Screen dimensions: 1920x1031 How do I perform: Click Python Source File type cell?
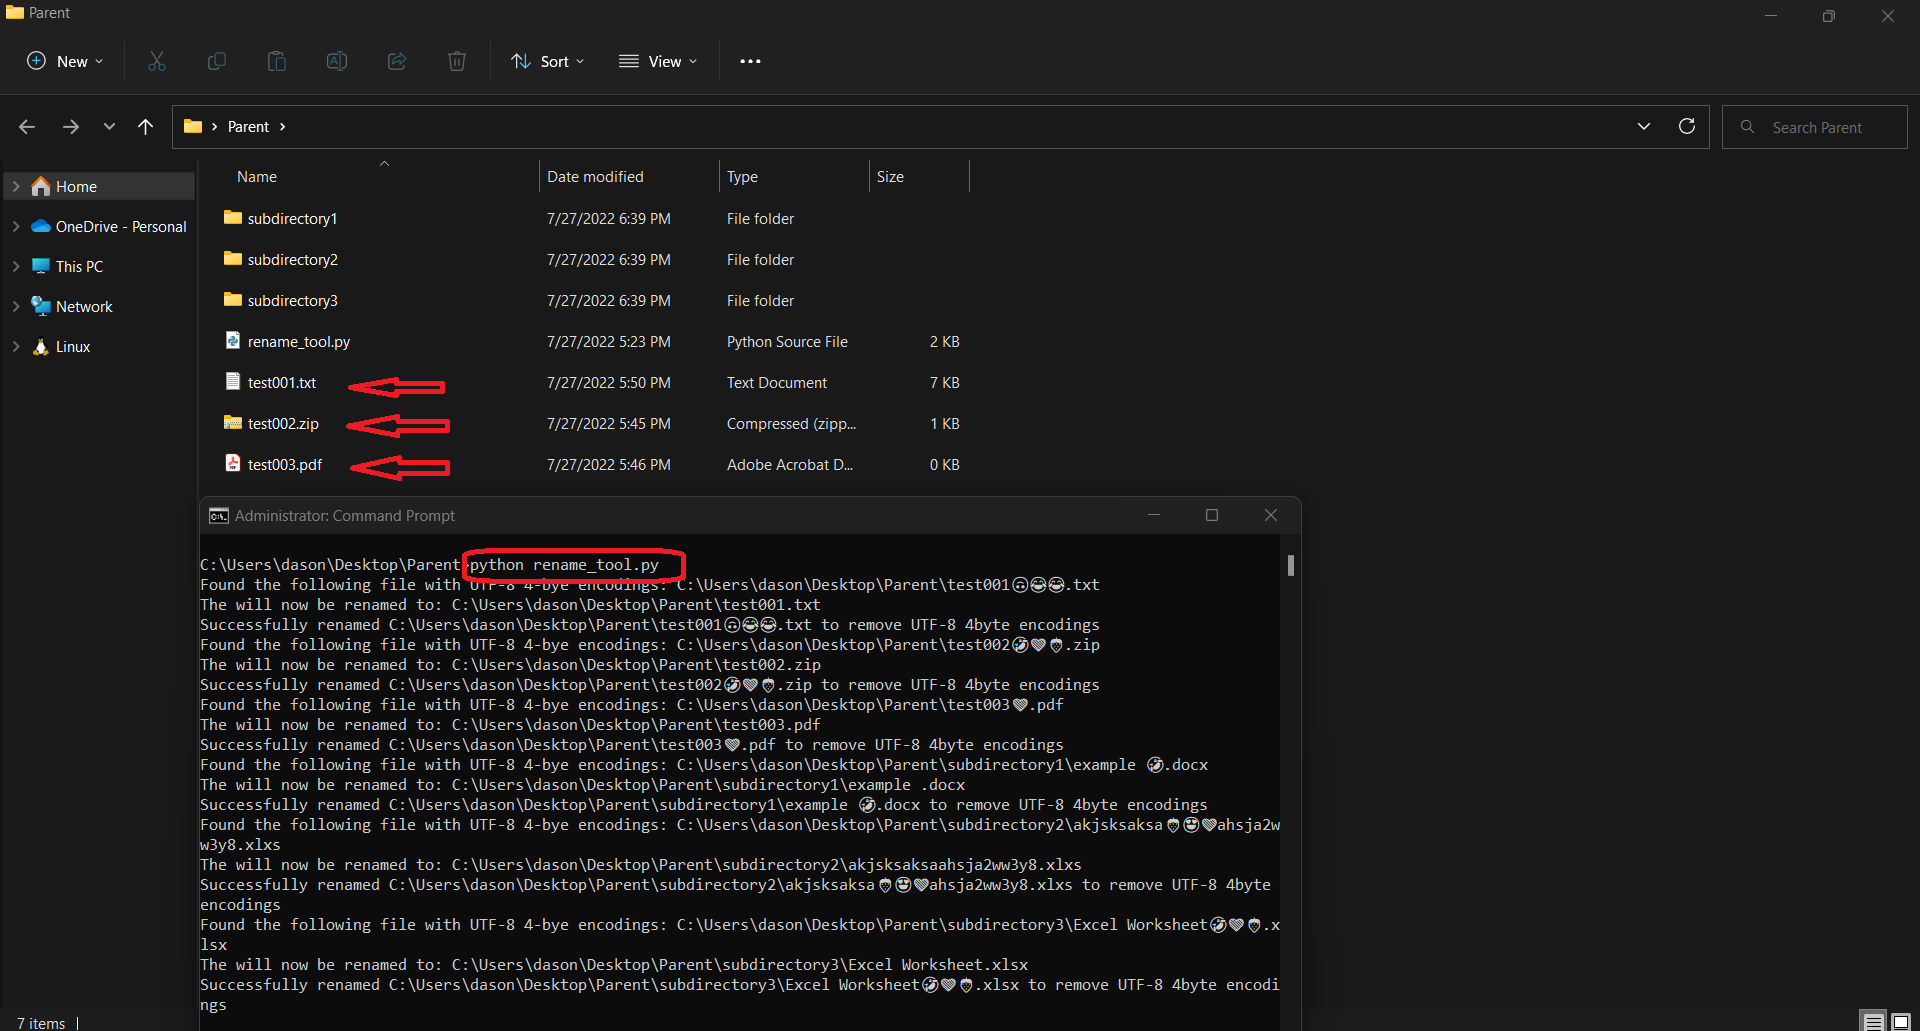click(x=787, y=342)
